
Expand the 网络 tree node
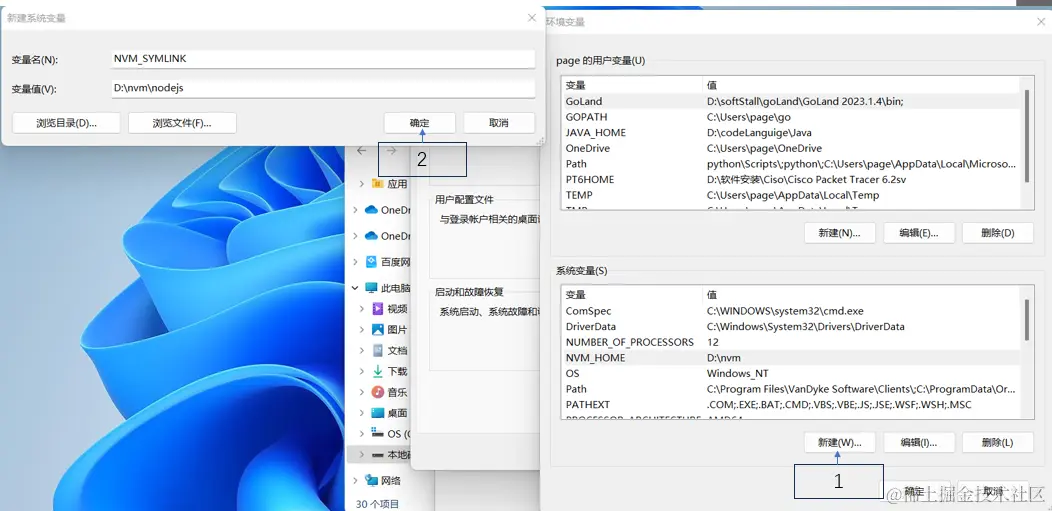pyautogui.click(x=356, y=480)
